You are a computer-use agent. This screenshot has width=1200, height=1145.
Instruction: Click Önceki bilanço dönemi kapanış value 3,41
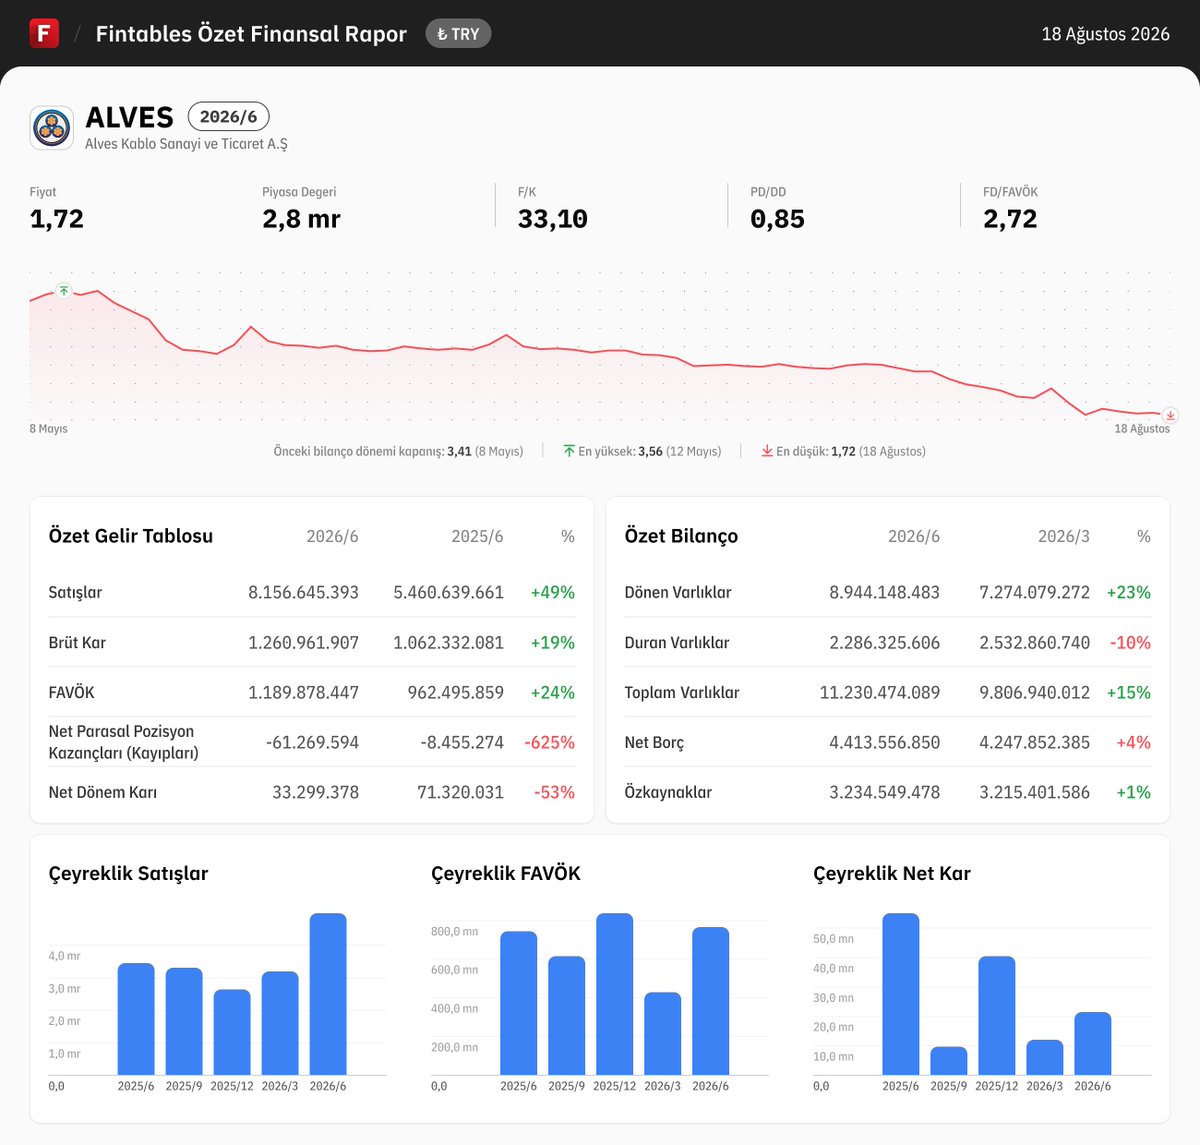click(459, 451)
